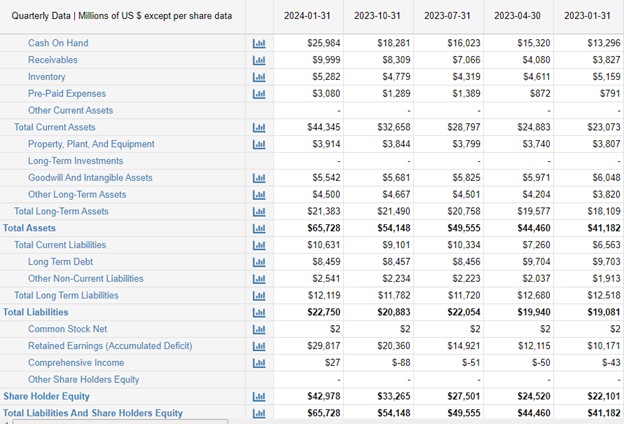Open the Comprehensive Income chart icon
Viewport: 624px width, 424px height.
coord(258,363)
